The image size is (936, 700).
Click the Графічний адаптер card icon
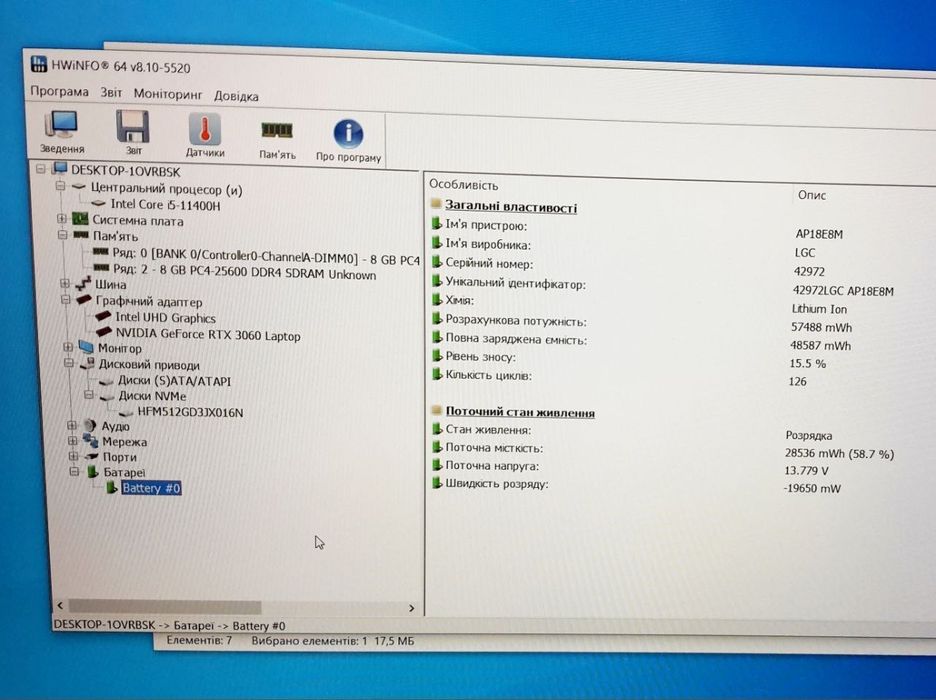[84, 300]
